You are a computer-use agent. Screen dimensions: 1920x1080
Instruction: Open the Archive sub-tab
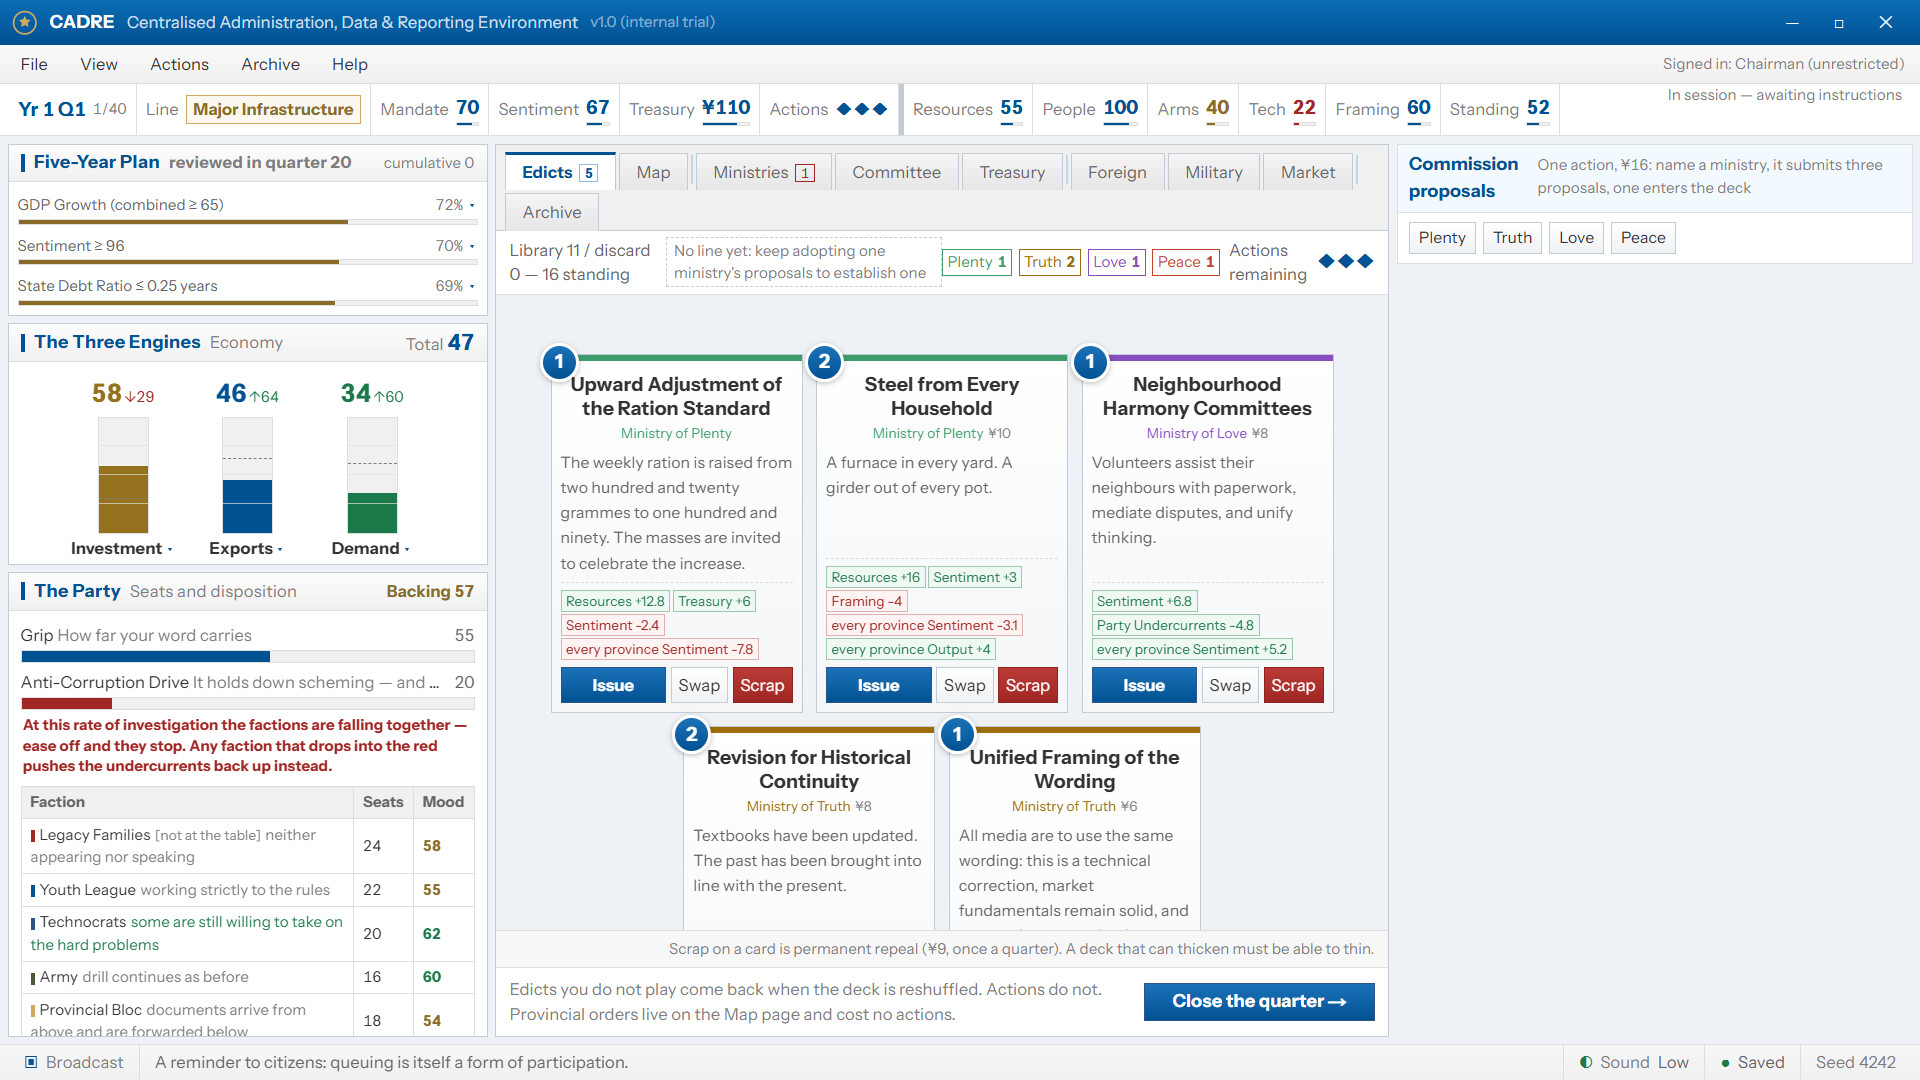click(552, 212)
